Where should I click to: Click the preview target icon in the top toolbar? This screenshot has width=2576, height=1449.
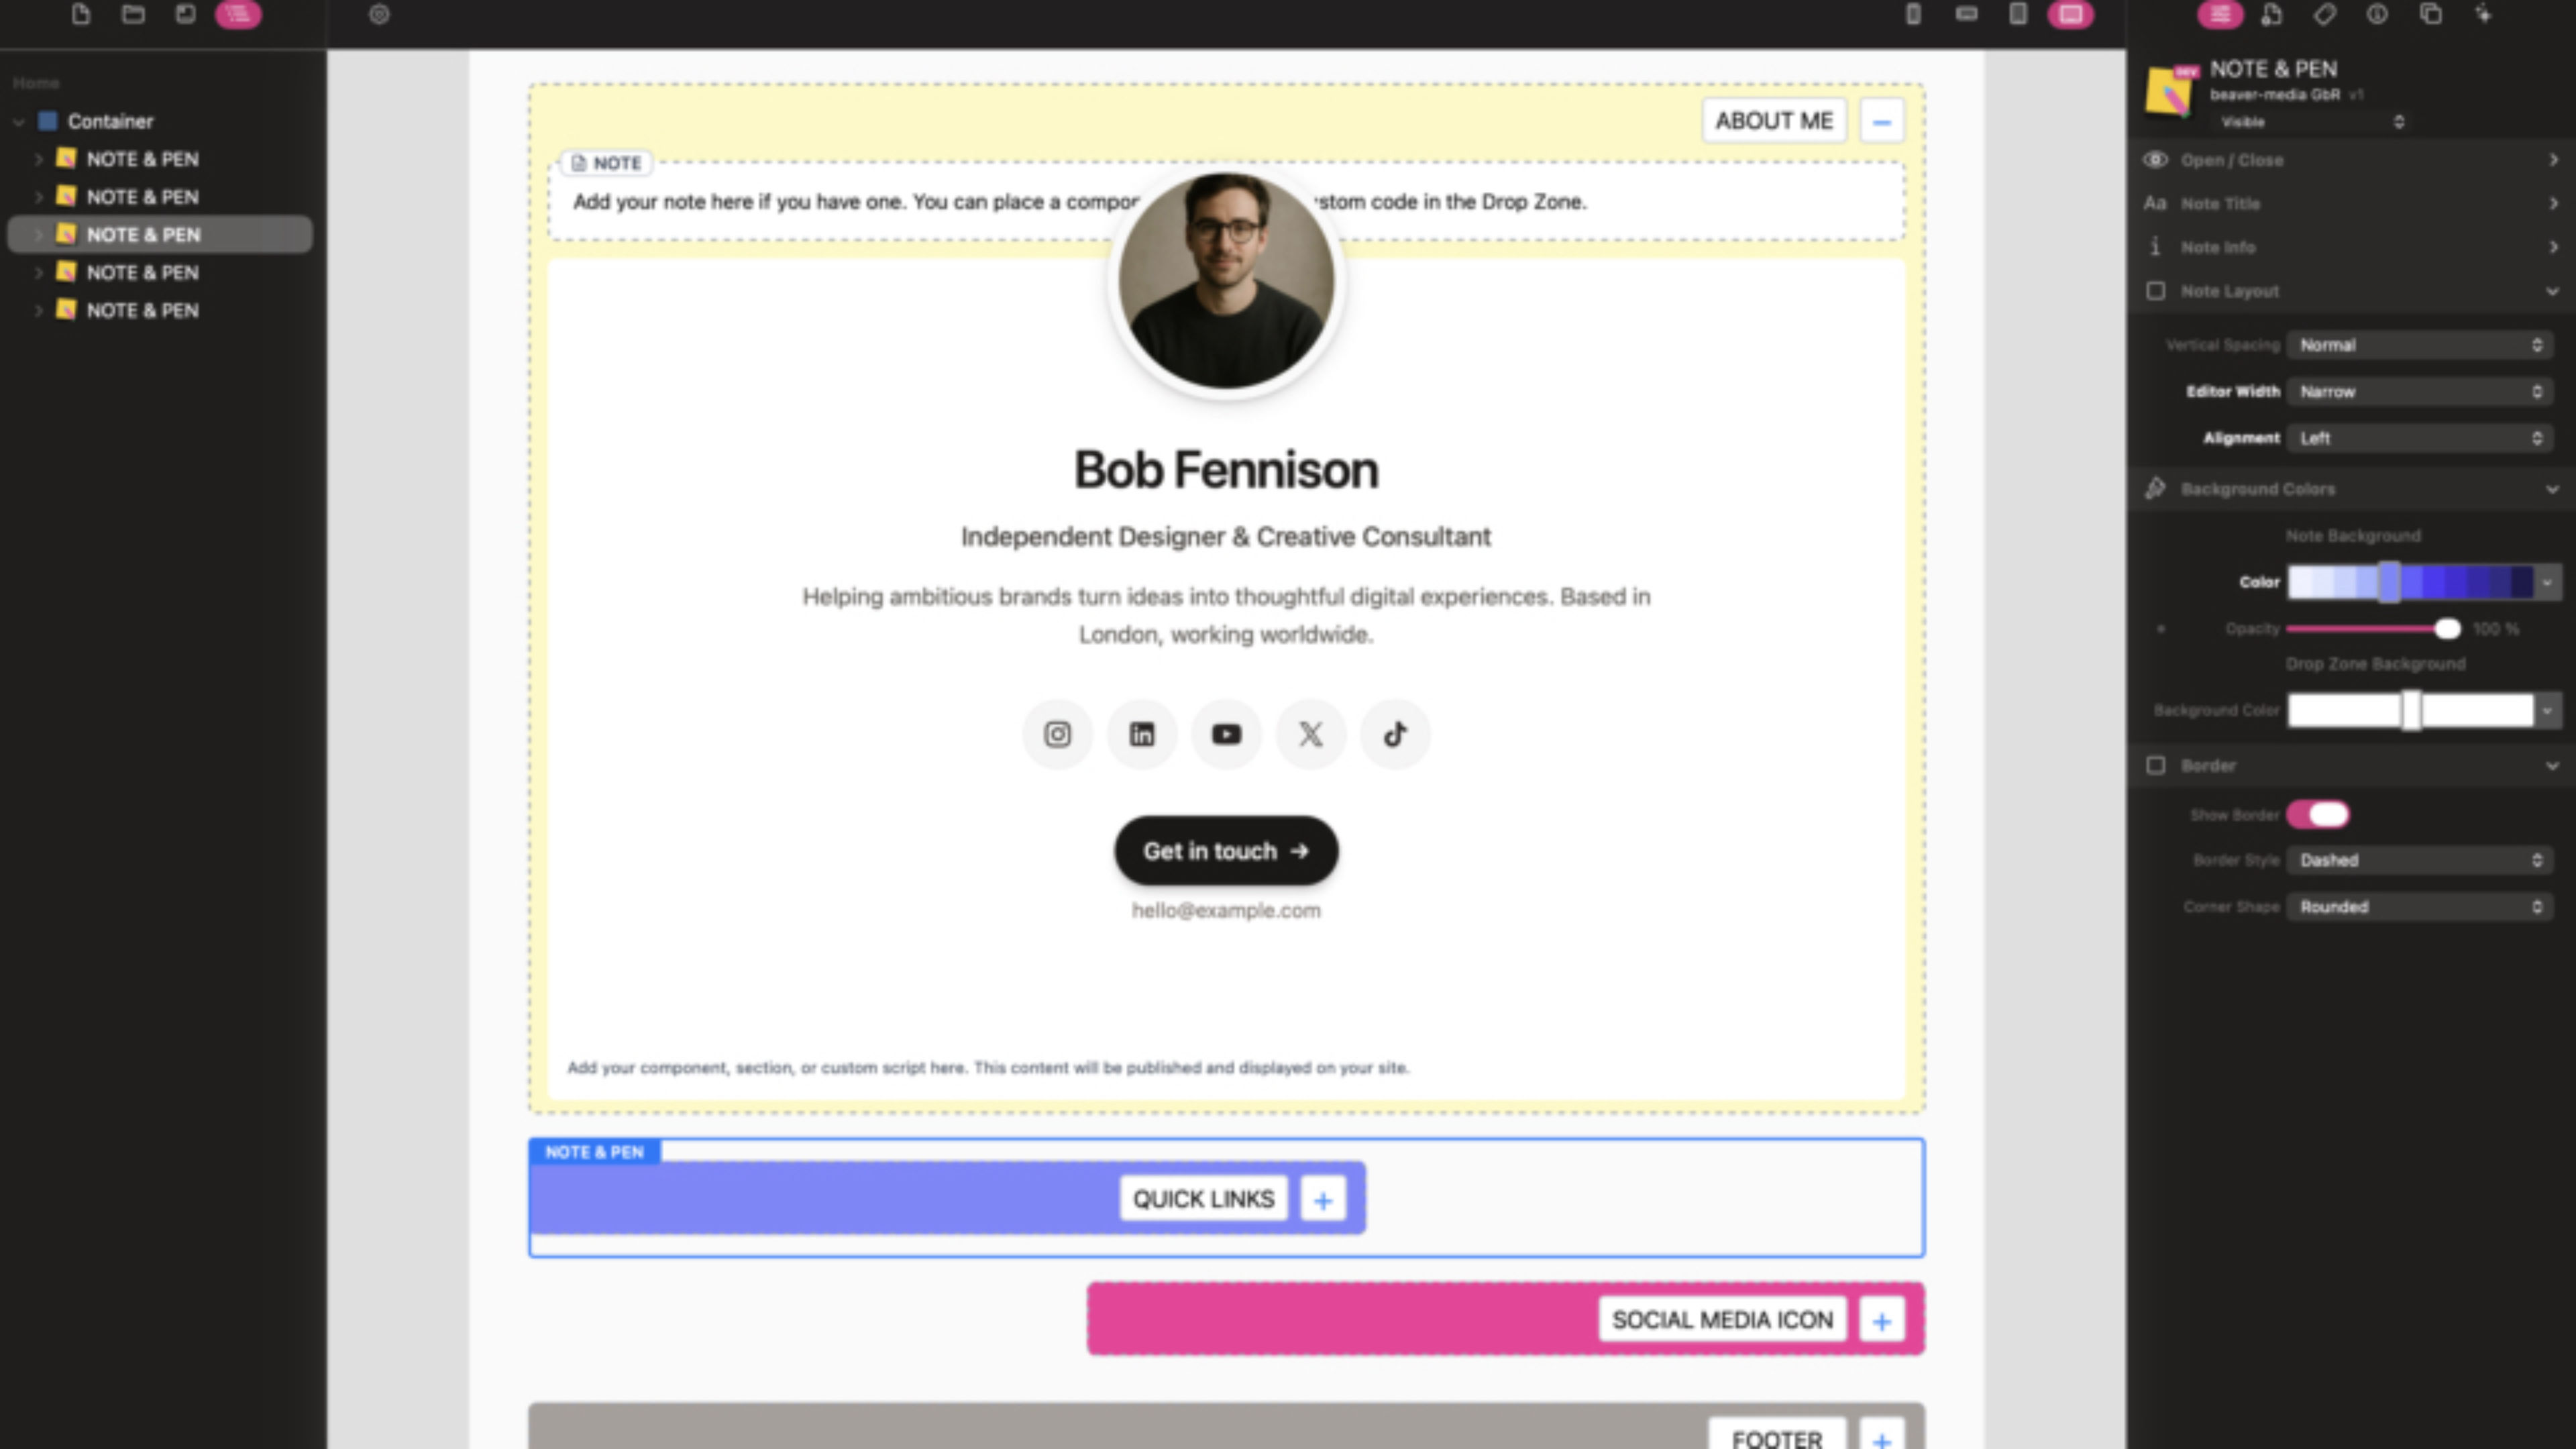coord(379,14)
